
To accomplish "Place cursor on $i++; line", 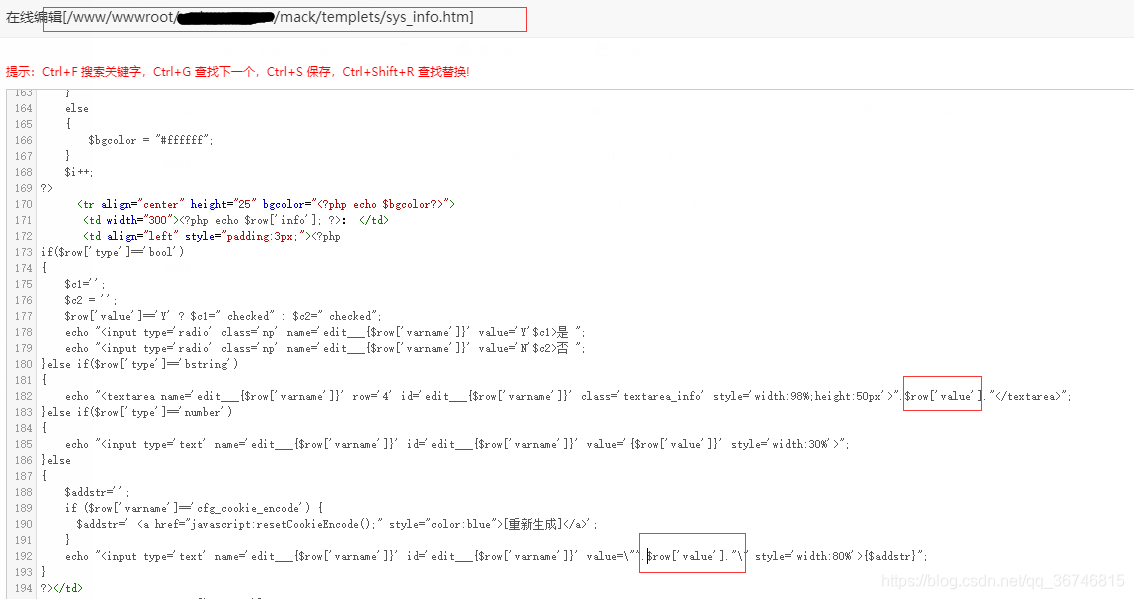I will [x=79, y=172].
